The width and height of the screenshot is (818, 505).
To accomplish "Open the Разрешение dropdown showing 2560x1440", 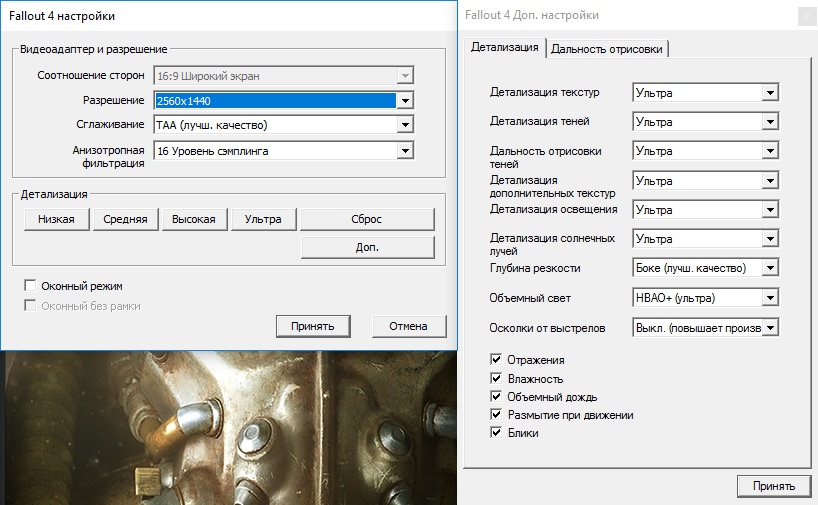I will 284,100.
